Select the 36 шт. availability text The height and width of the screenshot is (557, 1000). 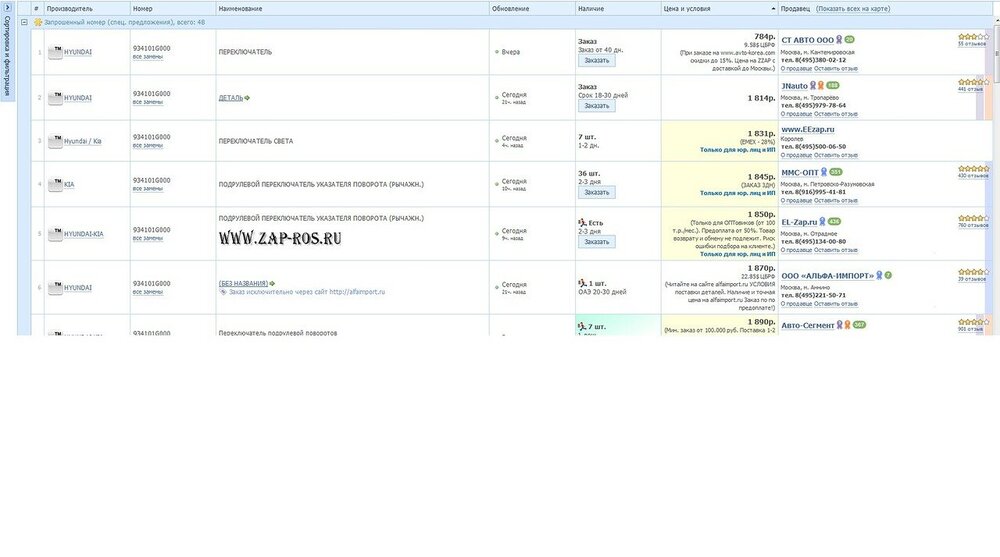point(589,174)
